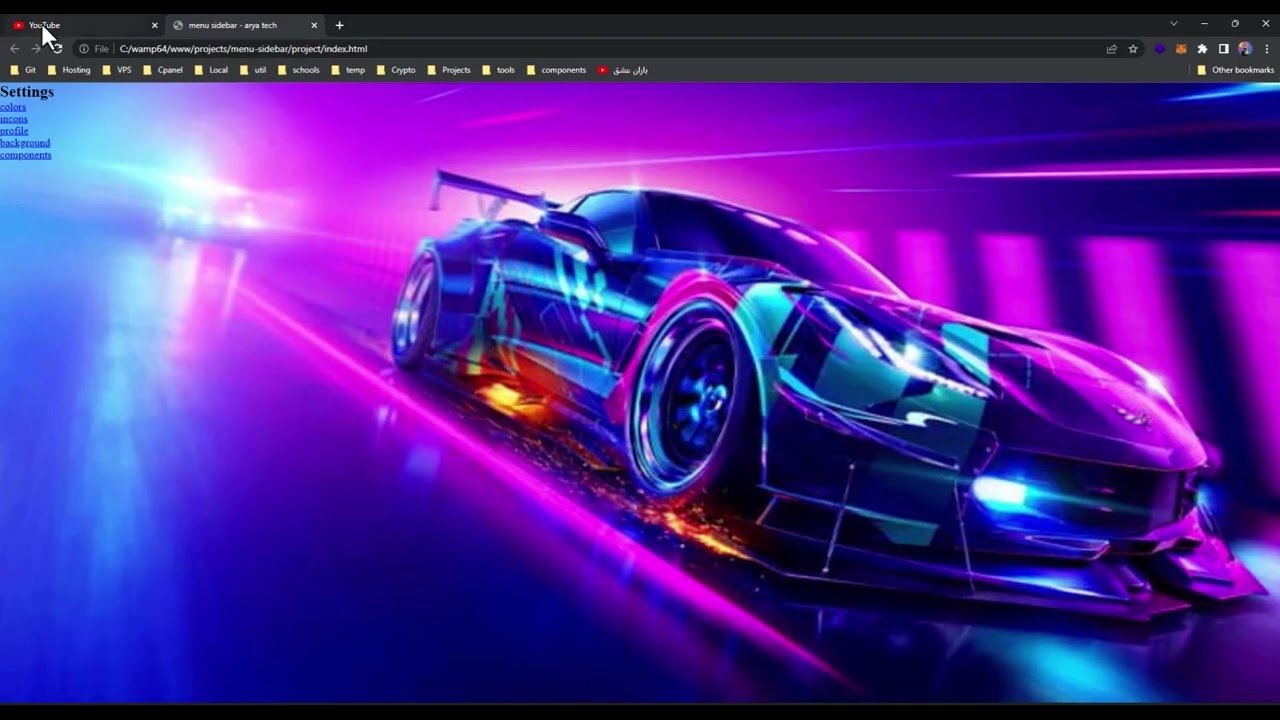This screenshot has height=720, width=1280.
Task: Open the schools bookmark folder
Action: click(x=299, y=70)
